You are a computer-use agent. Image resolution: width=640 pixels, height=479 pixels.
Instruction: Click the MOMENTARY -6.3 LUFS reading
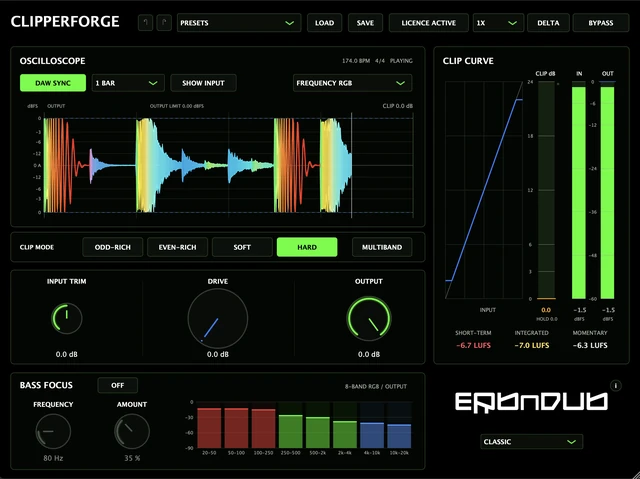(590, 345)
